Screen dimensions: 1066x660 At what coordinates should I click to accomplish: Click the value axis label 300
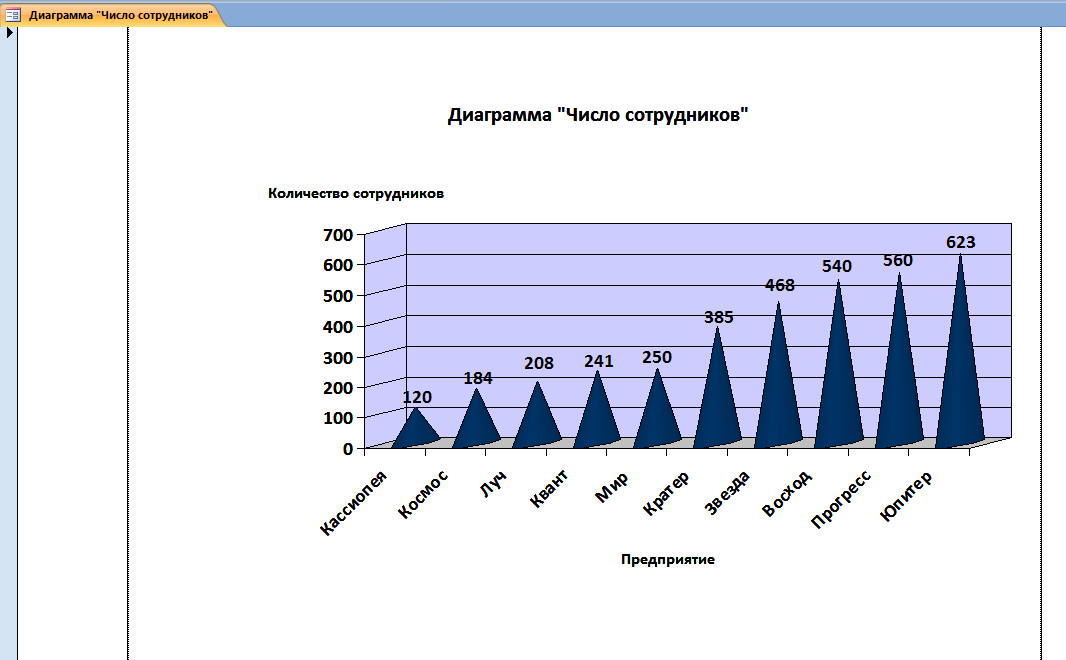click(x=338, y=358)
